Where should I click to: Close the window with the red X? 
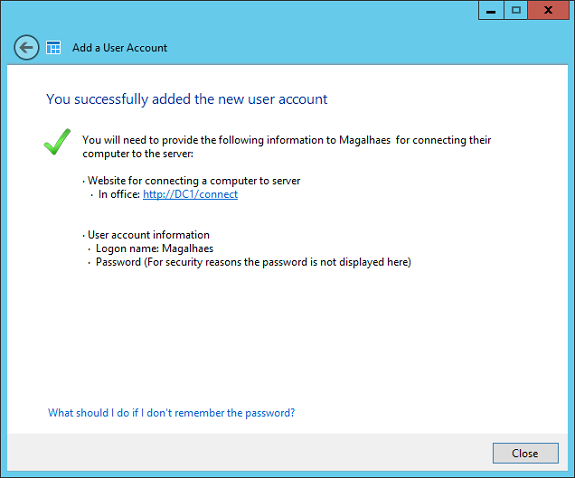pyautogui.click(x=548, y=10)
